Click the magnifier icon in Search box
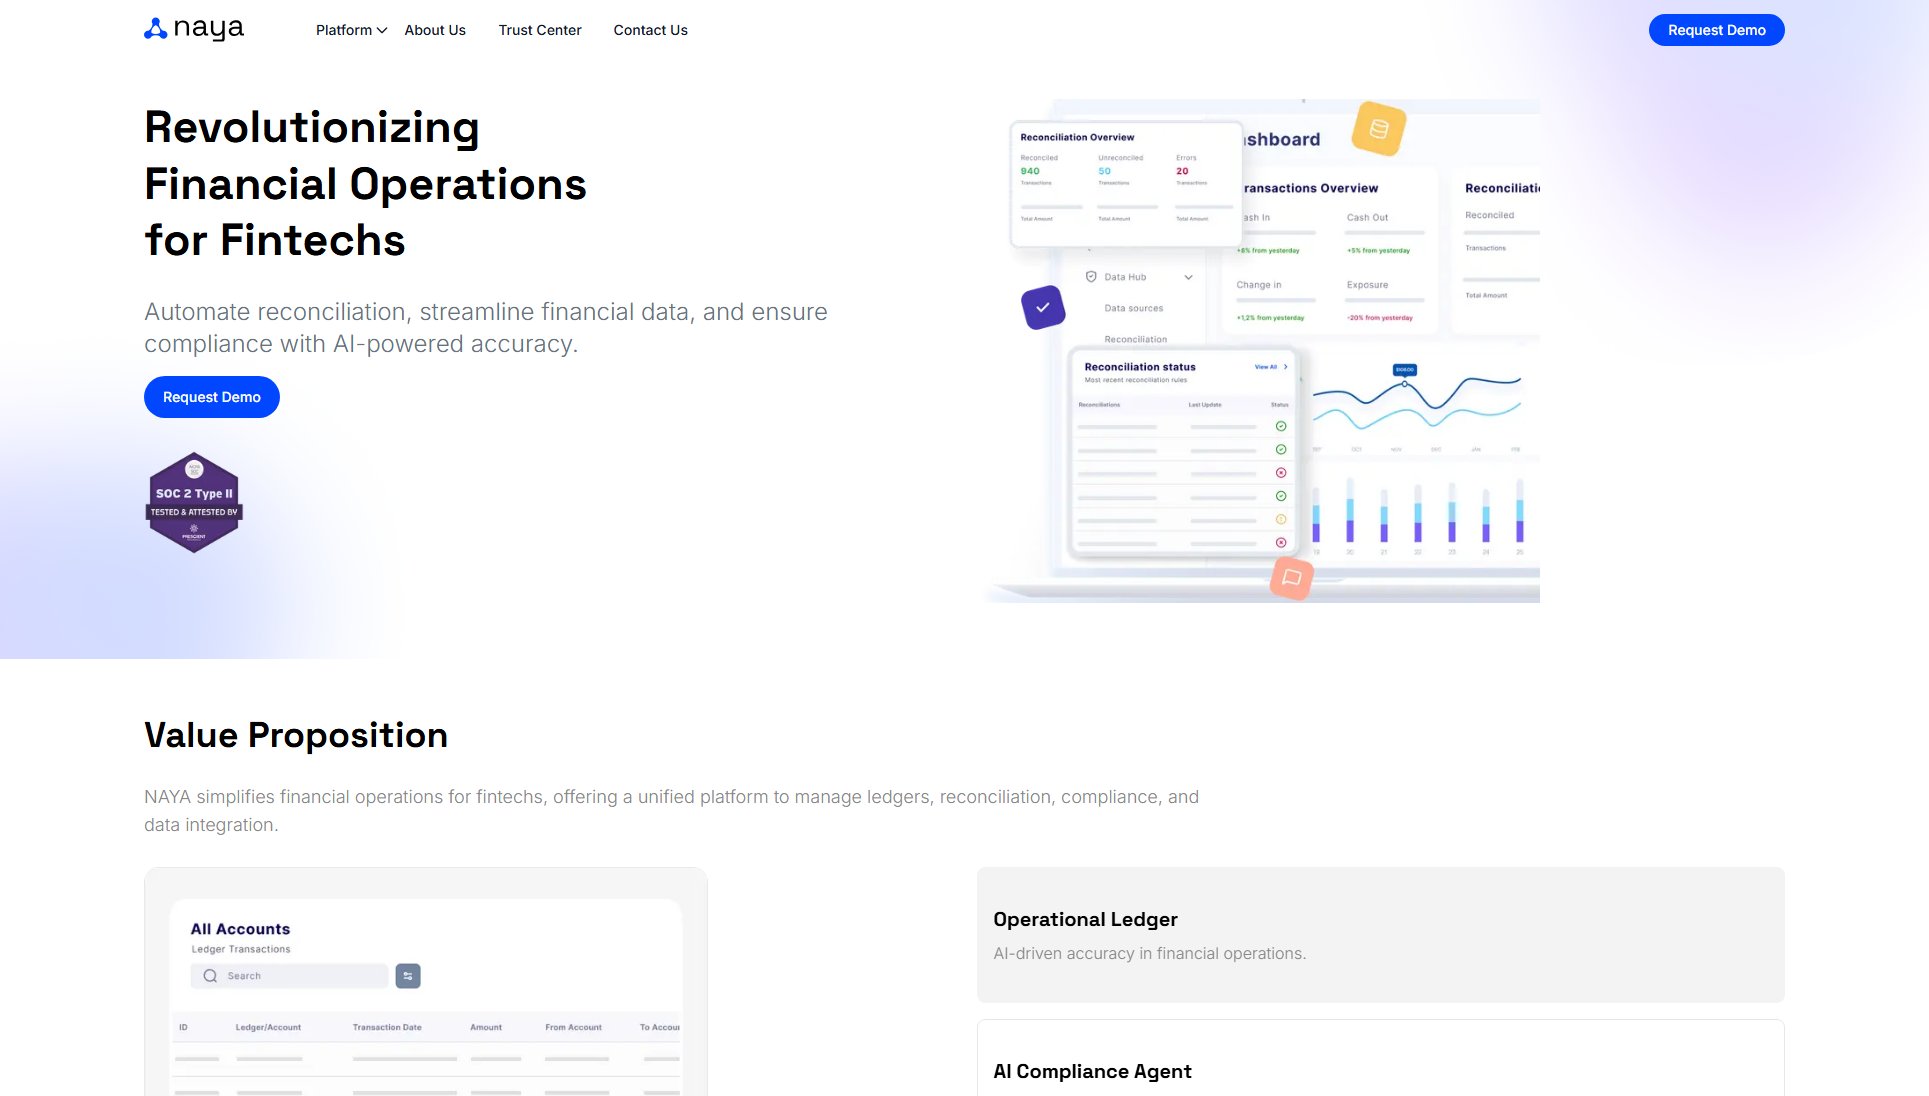Viewport: 1929px width, 1096px height. click(x=210, y=976)
